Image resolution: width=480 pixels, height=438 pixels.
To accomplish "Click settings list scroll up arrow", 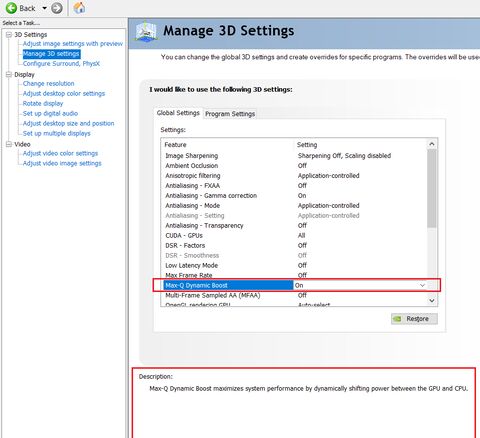I will pyautogui.click(x=432, y=144).
